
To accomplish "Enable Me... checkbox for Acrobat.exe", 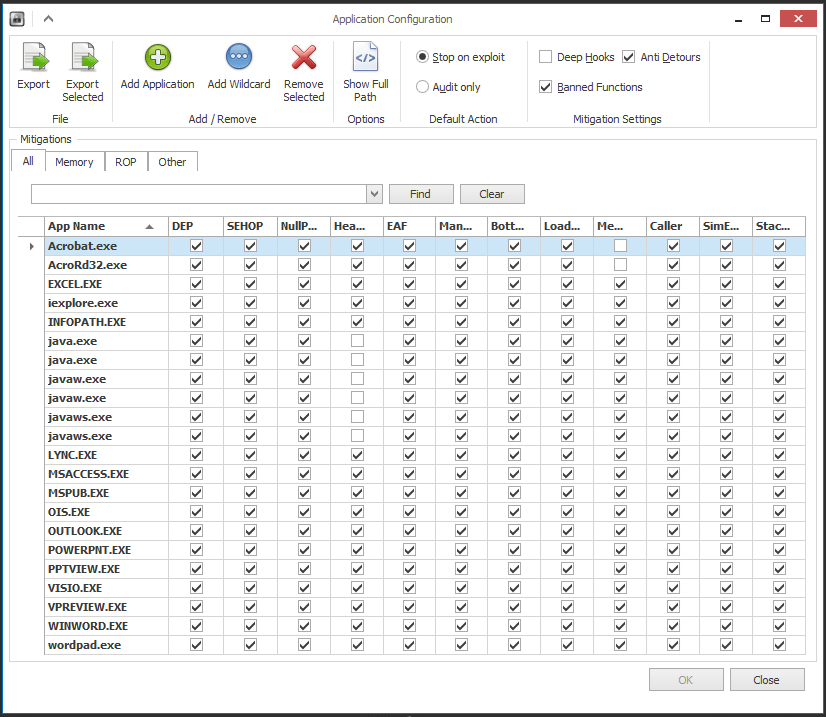I will click(x=621, y=245).
